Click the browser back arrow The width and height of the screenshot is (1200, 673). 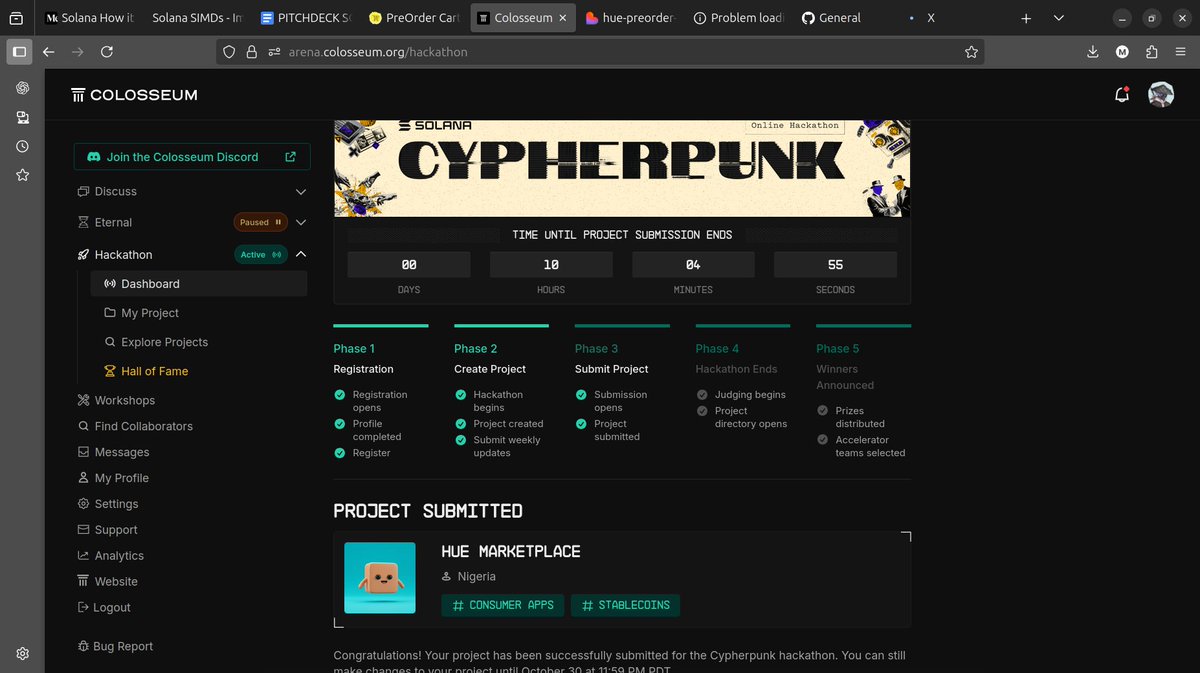[48, 51]
